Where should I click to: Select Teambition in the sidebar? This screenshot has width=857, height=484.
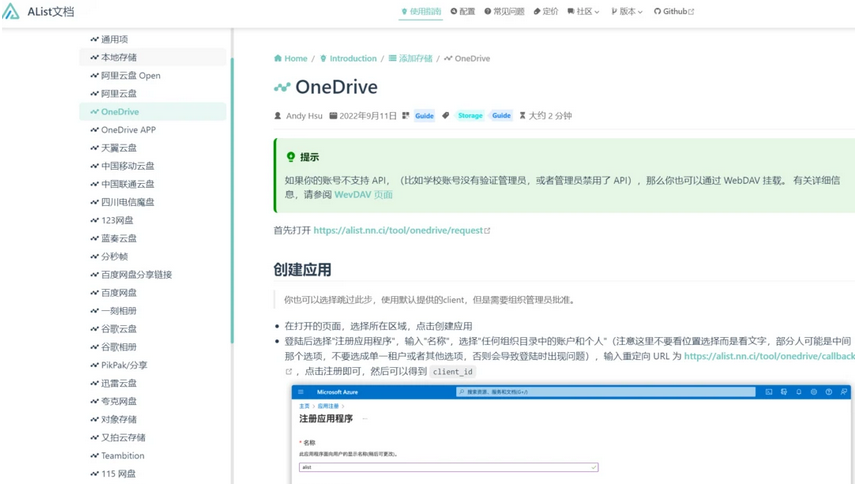(x=152, y=455)
